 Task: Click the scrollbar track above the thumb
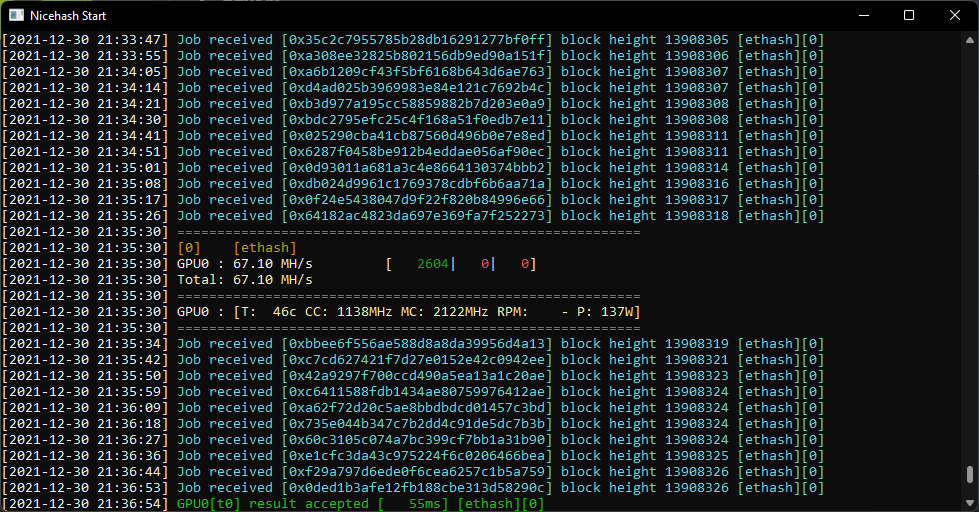tap(970, 250)
